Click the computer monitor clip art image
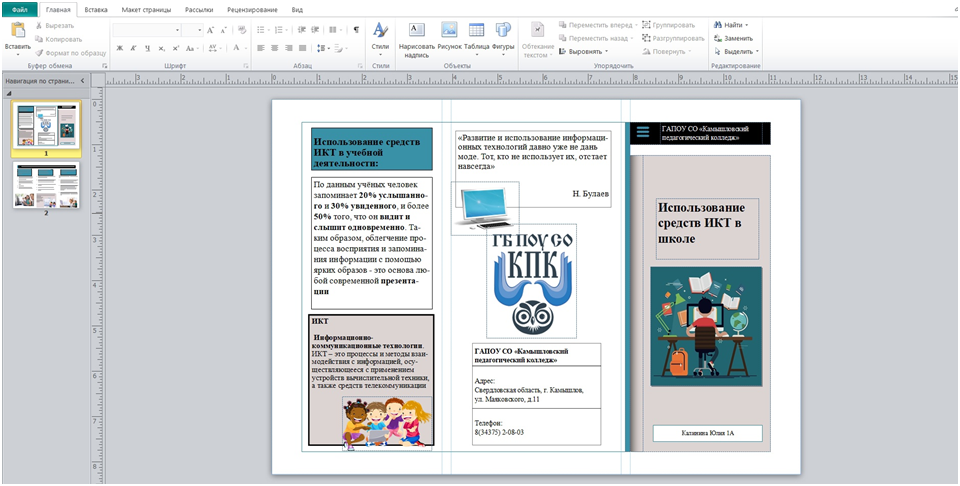Screen dimensions: 960x486 (x=485, y=208)
